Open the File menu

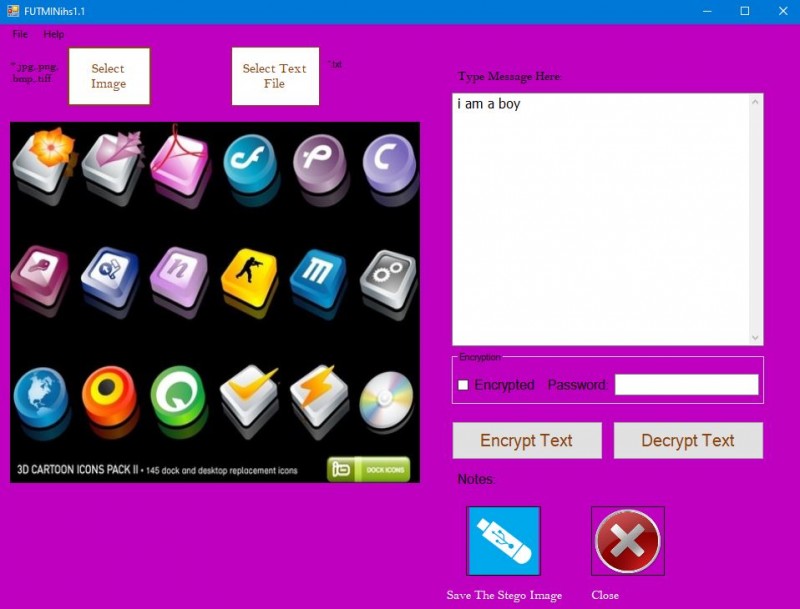pos(20,34)
